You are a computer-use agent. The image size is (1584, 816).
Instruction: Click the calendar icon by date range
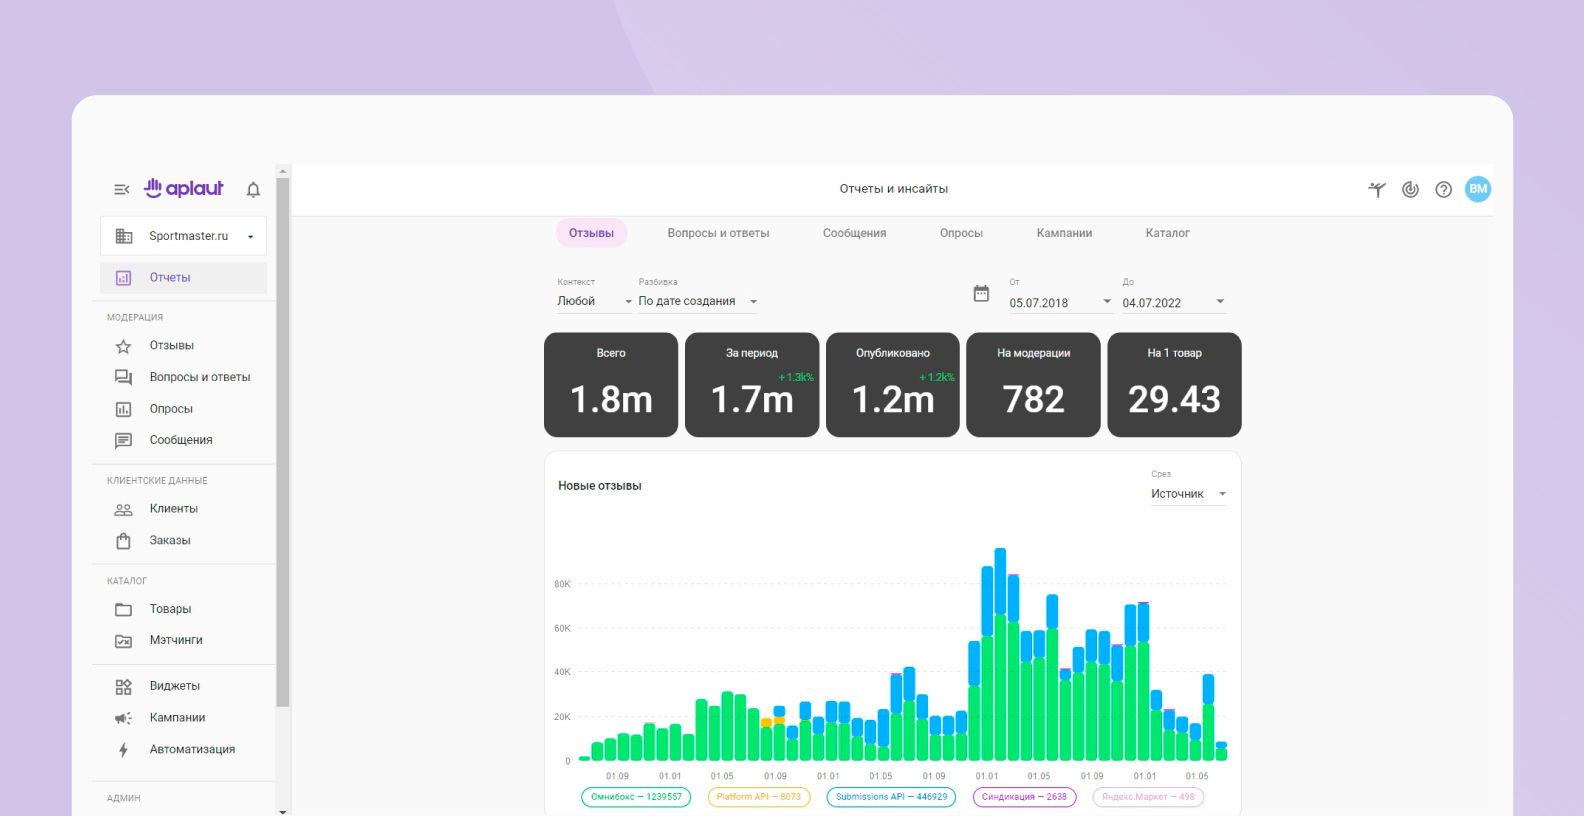click(x=981, y=294)
